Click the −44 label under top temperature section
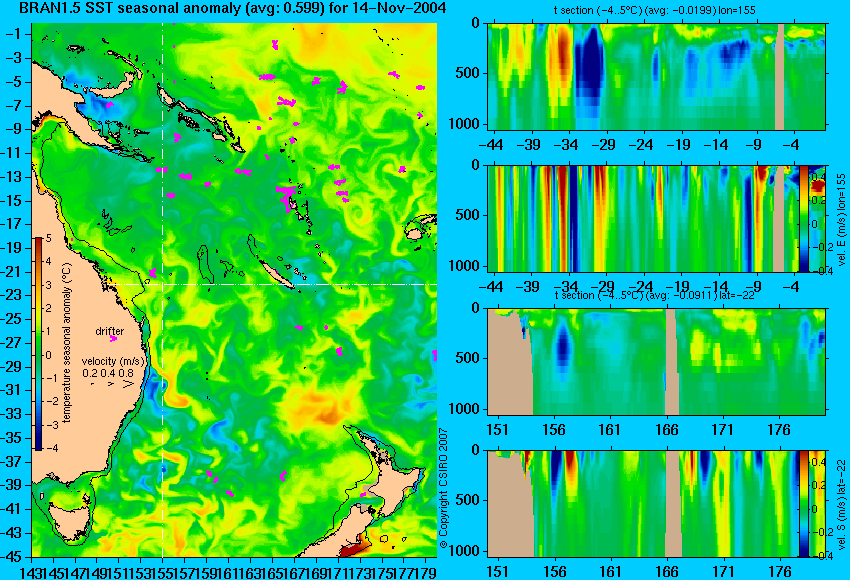850x580 pixels. click(x=492, y=145)
